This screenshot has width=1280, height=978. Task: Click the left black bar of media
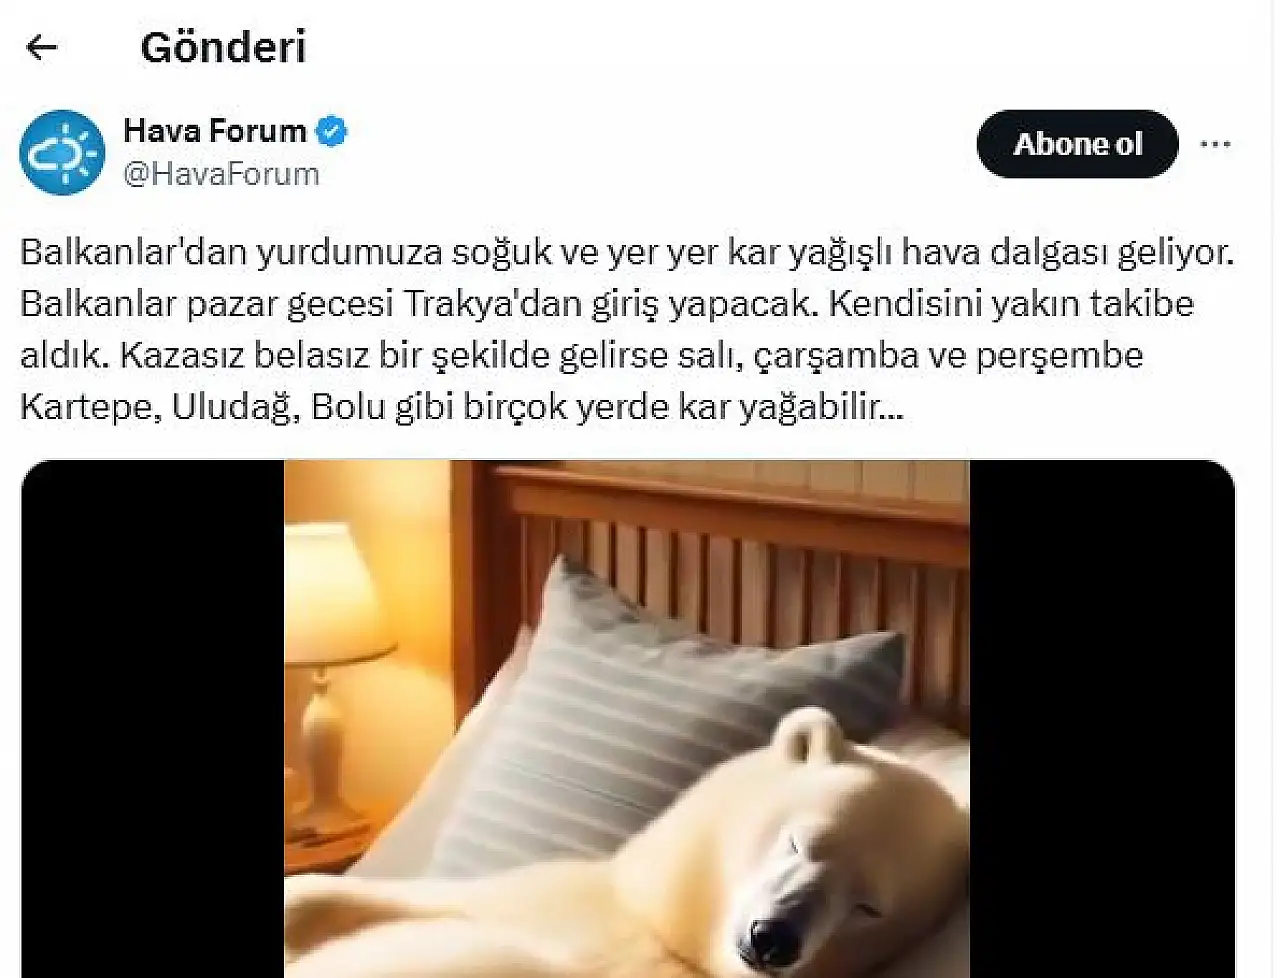153,718
